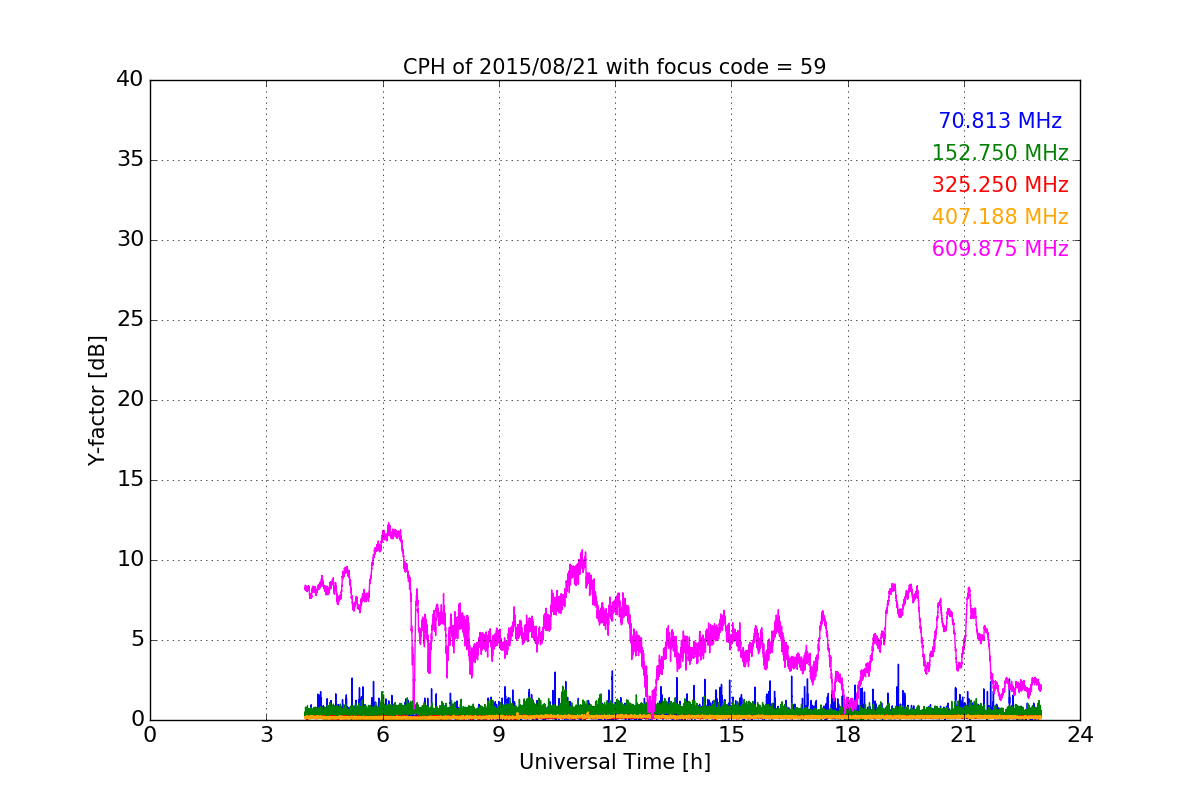Click the Universal Time [h] axis label
This screenshot has height=800, width=1200.
click(x=614, y=762)
